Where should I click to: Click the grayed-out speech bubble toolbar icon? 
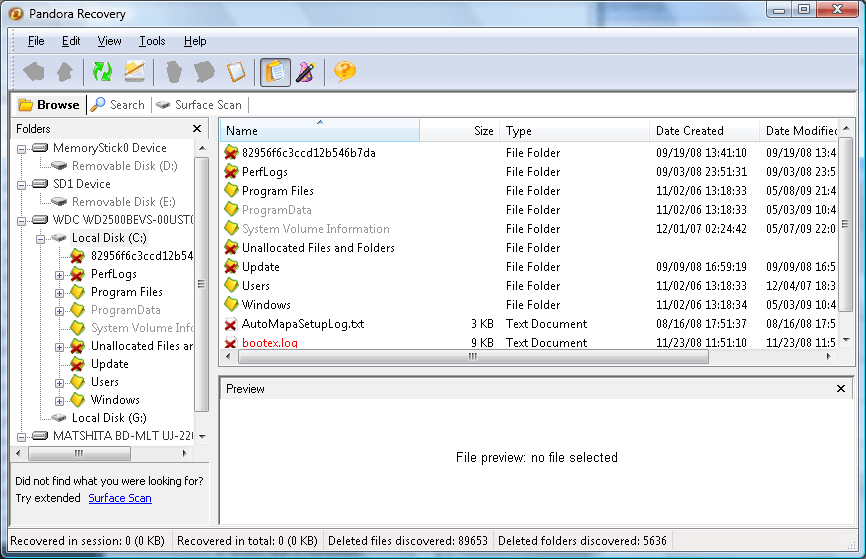tap(204, 72)
